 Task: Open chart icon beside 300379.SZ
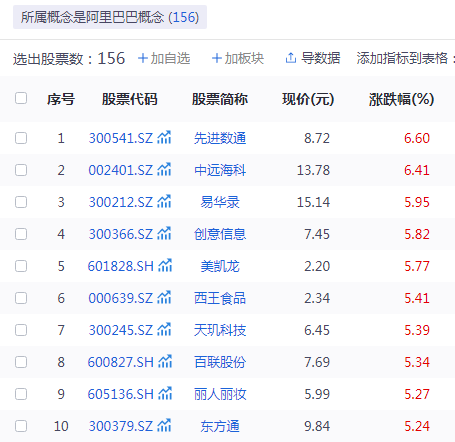click(x=164, y=425)
